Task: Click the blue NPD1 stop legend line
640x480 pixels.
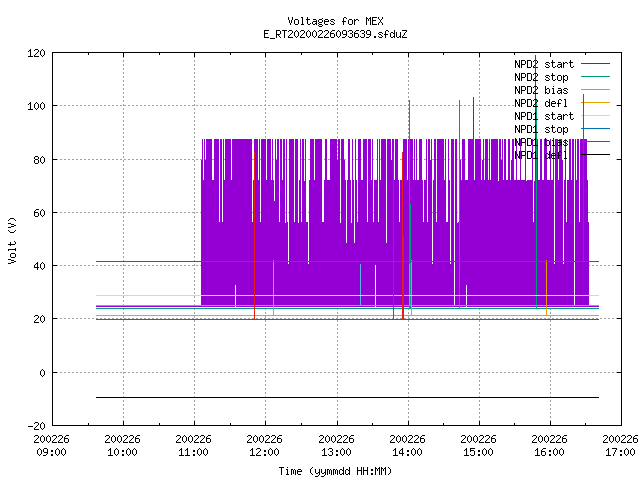Action: click(595, 129)
